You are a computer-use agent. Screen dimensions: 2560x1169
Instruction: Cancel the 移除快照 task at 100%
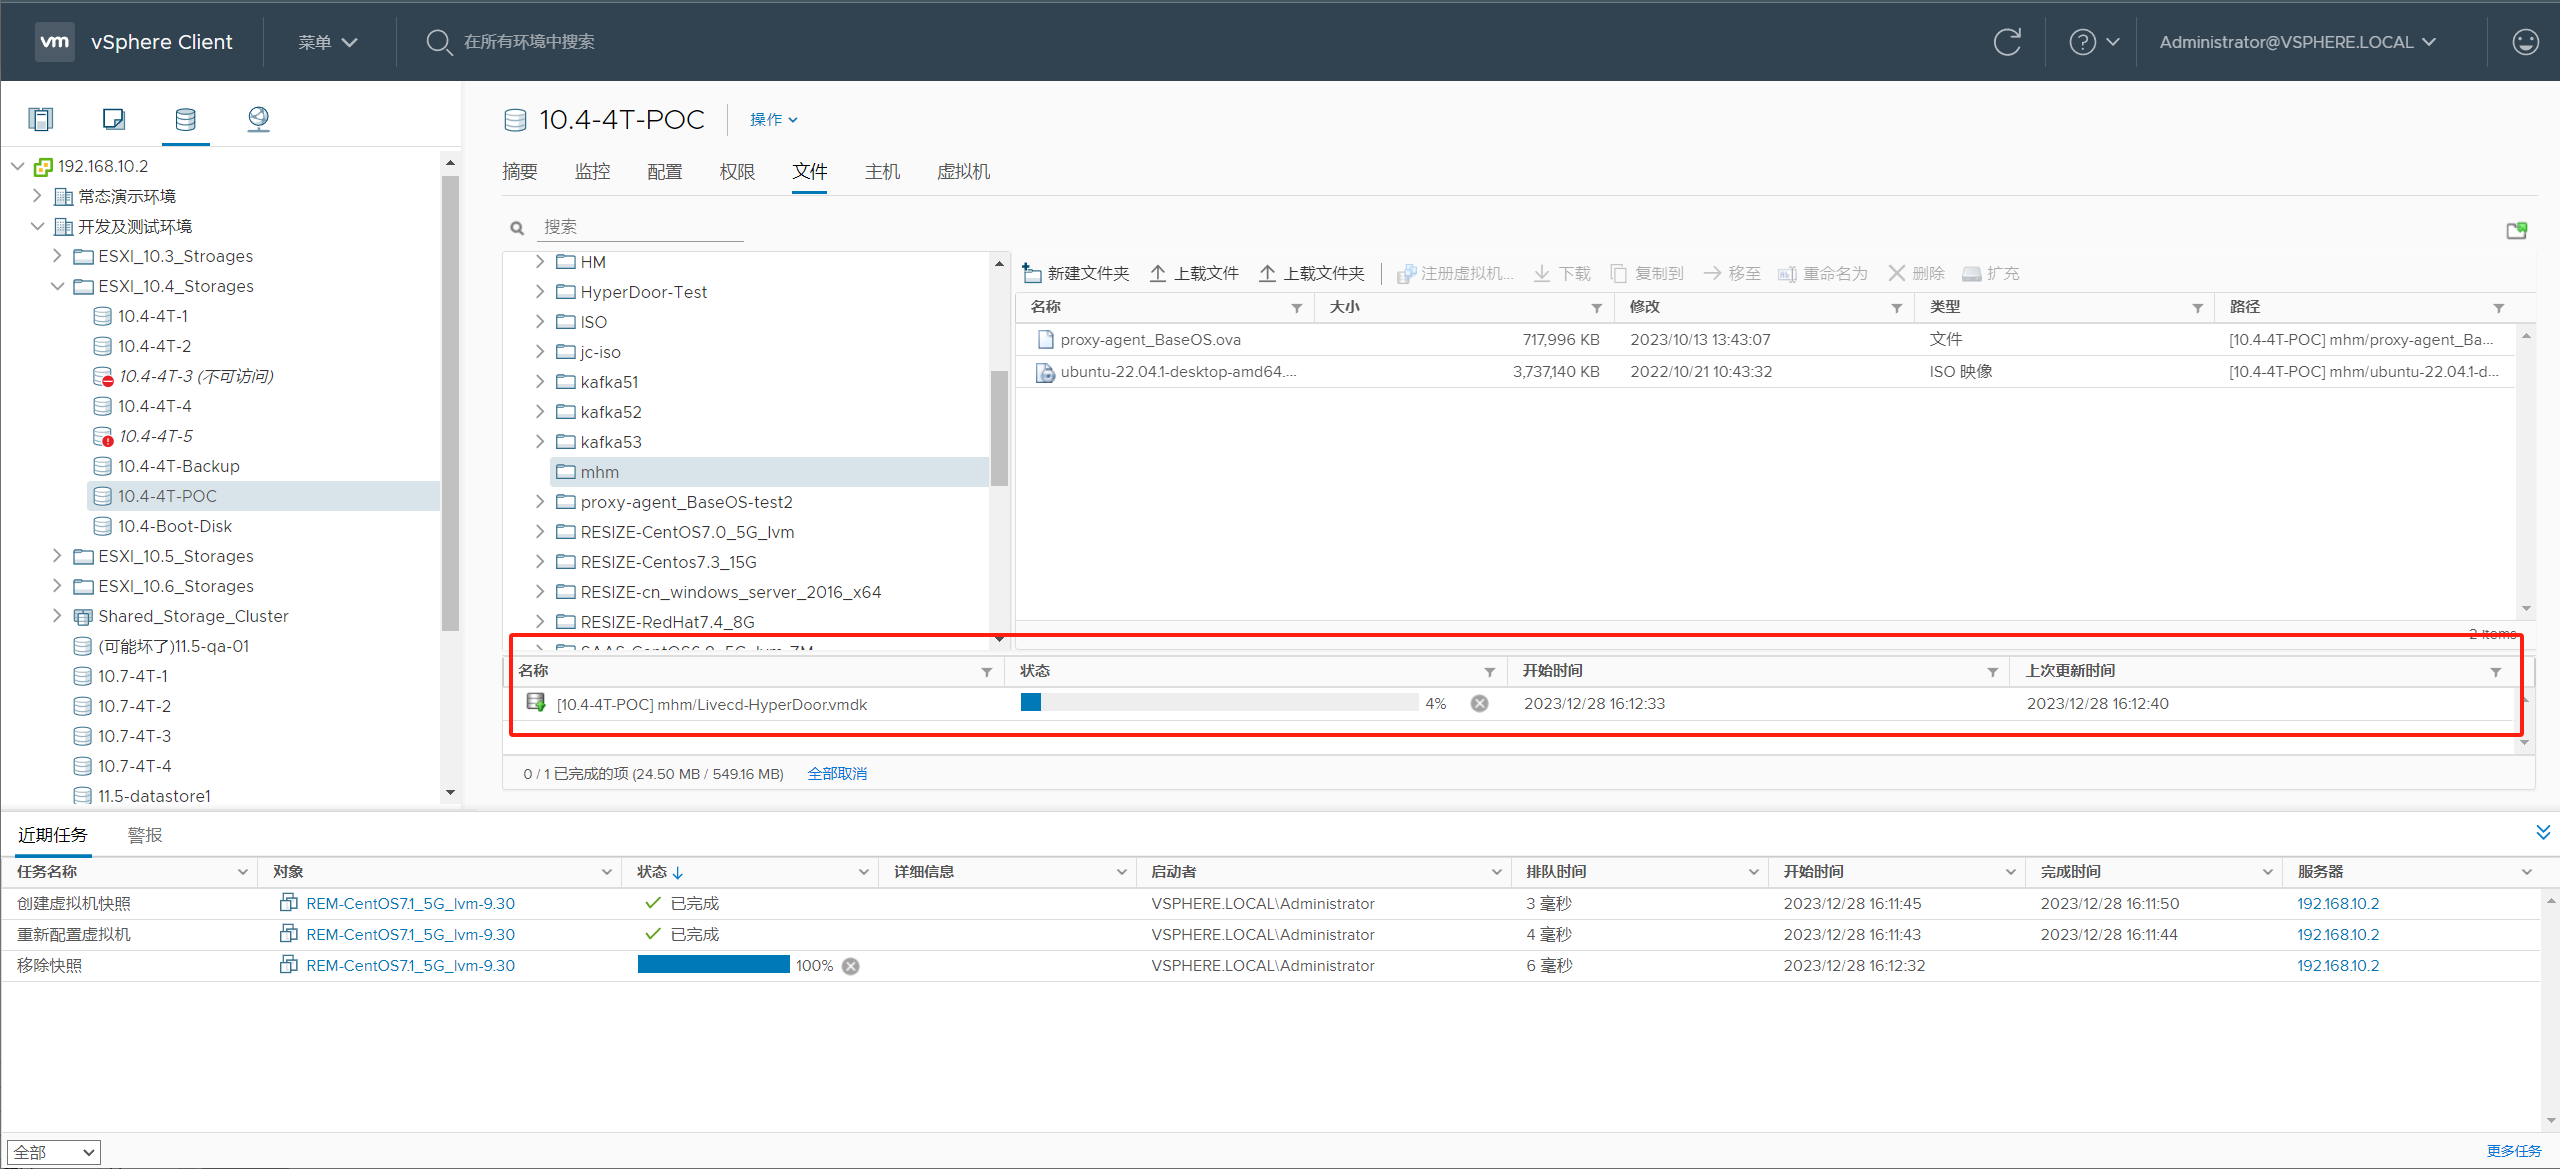851,966
